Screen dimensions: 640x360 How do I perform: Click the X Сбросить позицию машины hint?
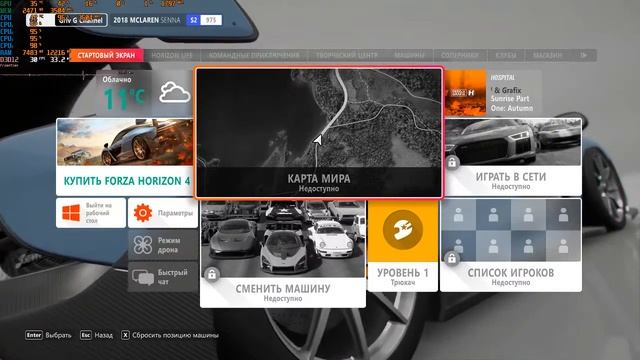(170, 335)
